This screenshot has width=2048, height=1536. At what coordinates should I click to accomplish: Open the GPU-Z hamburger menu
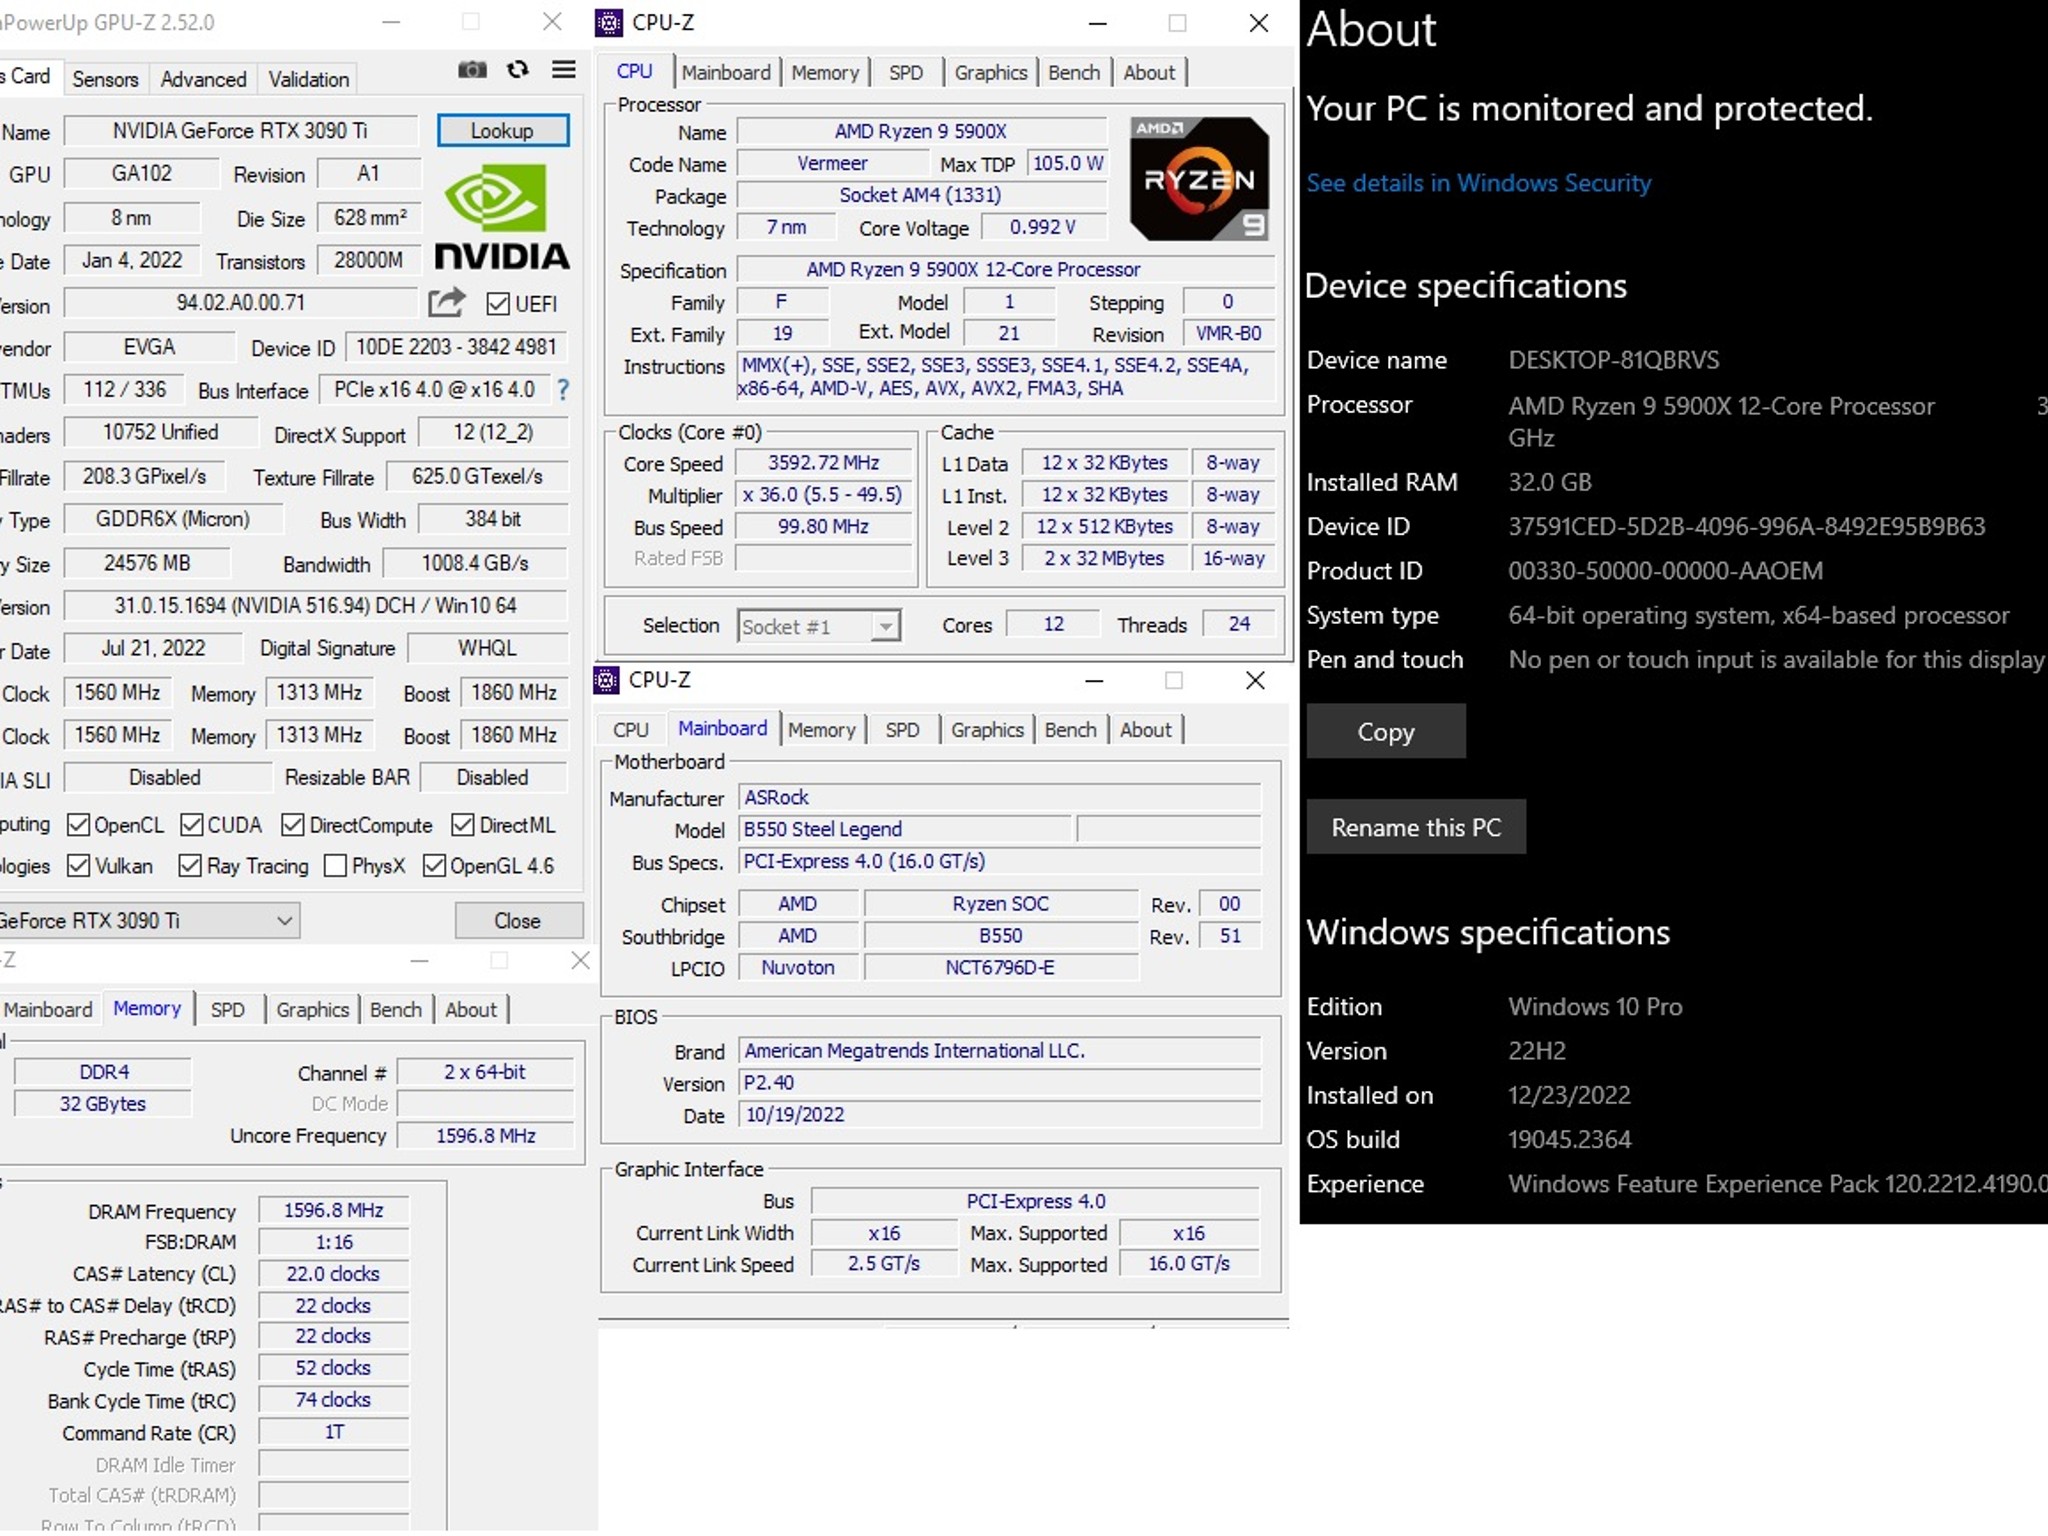coord(564,69)
